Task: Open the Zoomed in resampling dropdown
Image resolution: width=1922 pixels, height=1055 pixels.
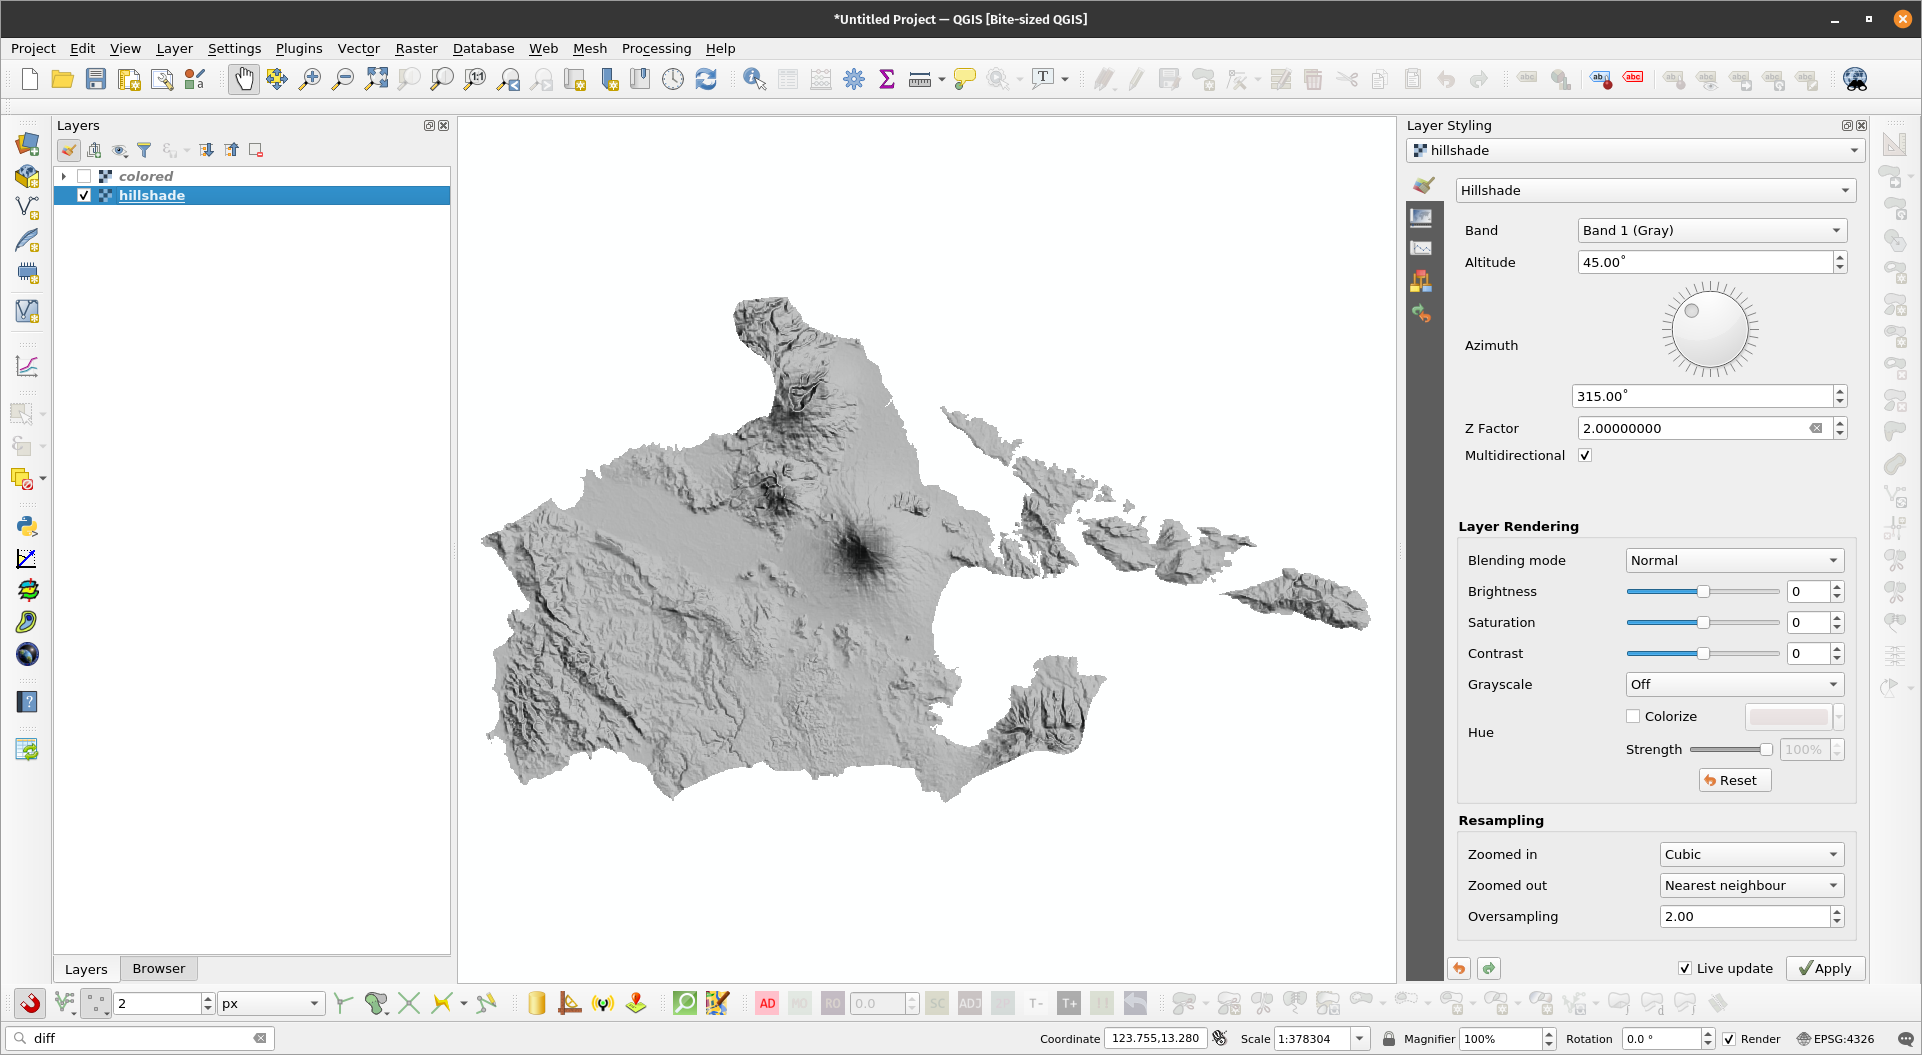Action: pos(1751,854)
